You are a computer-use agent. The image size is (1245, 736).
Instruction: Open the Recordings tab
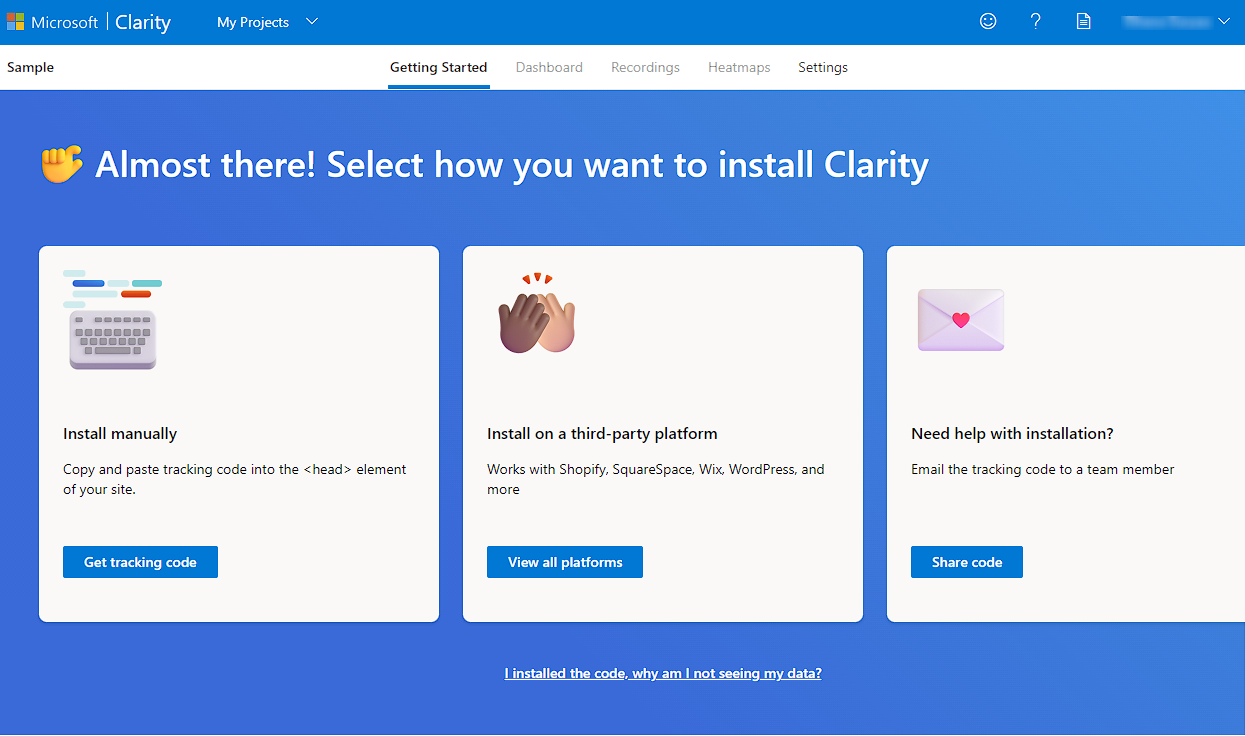[645, 68]
